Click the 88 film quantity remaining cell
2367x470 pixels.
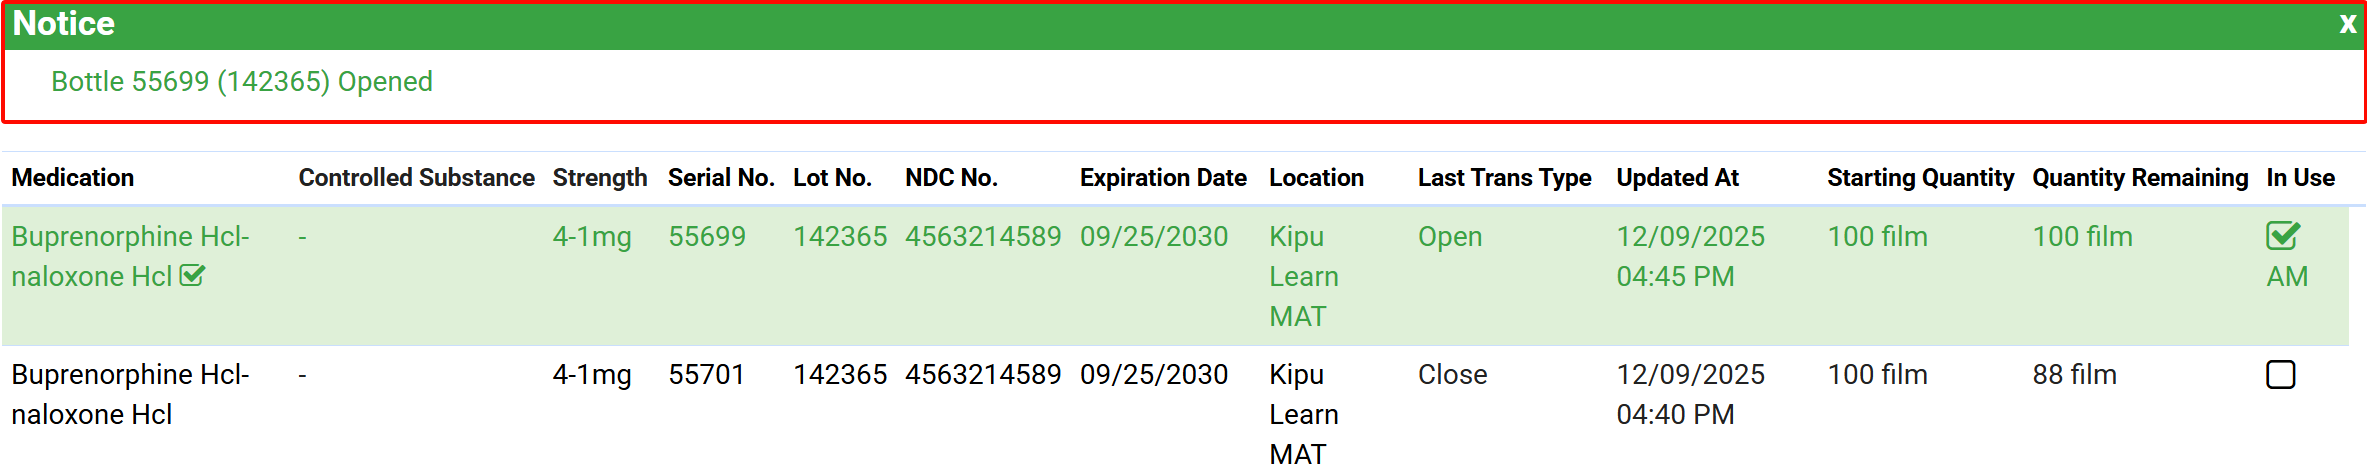pyautogui.click(x=2074, y=375)
